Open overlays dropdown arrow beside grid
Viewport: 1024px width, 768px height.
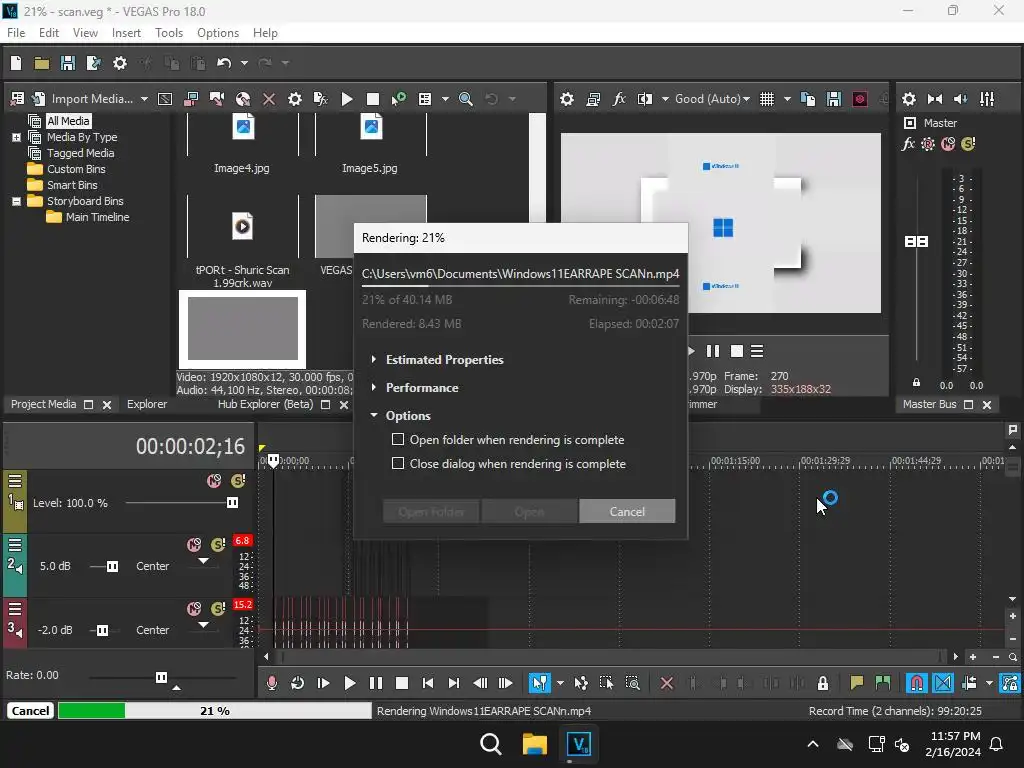[787, 99]
